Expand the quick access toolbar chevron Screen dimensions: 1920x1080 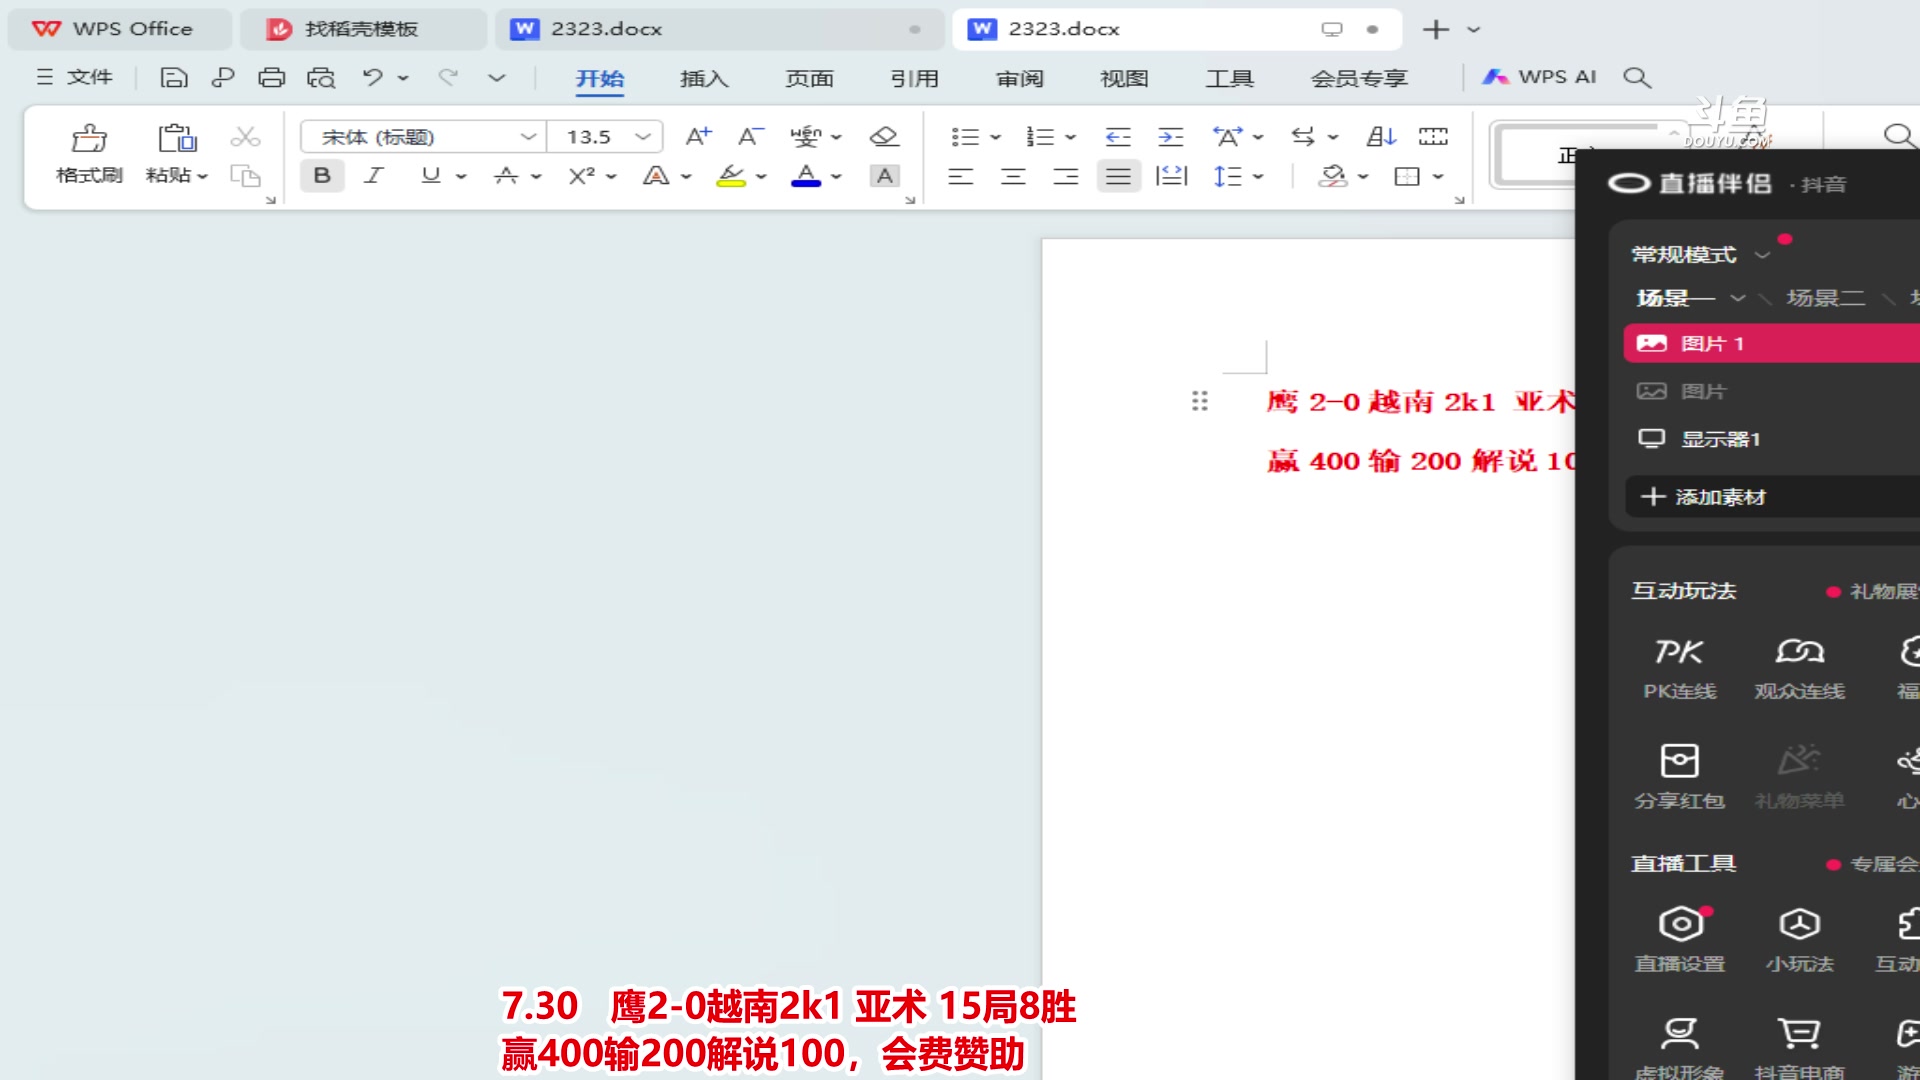(497, 77)
